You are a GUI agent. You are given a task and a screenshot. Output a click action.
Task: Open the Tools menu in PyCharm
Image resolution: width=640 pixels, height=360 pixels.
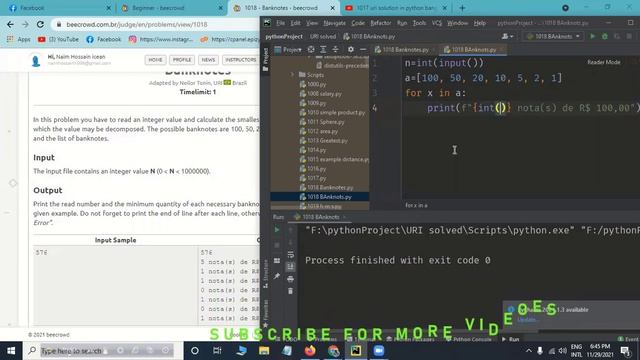click(x=419, y=23)
